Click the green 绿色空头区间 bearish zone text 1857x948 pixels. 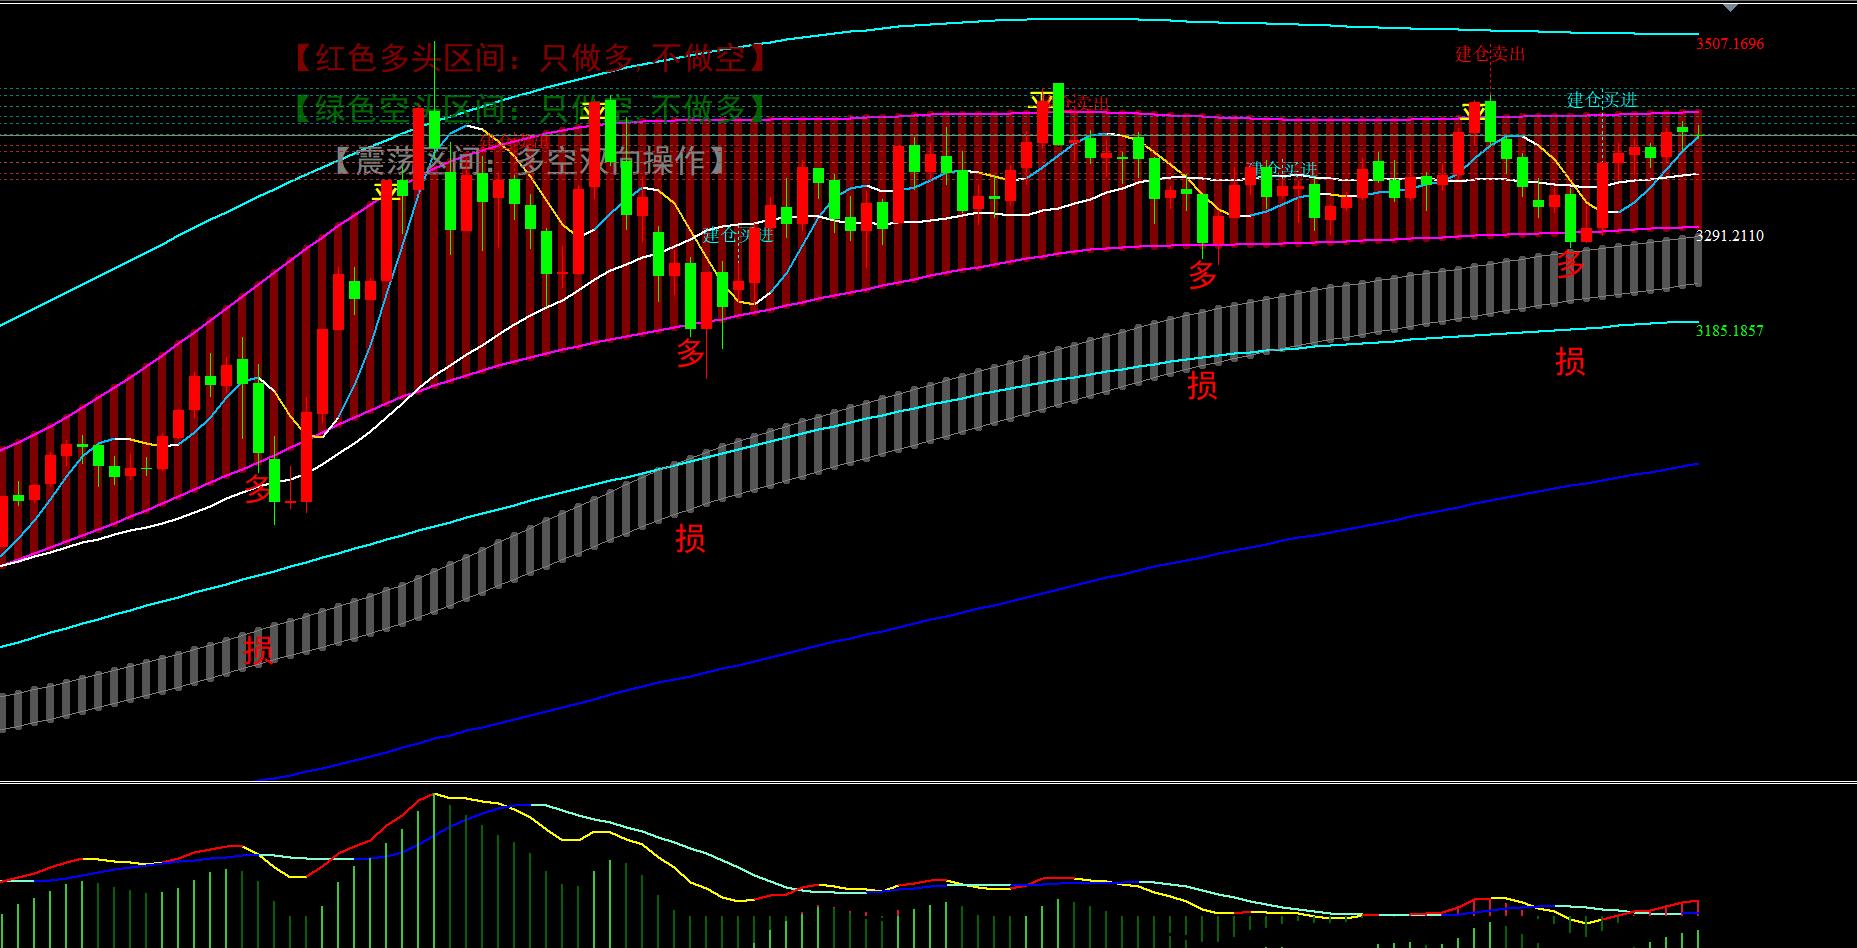coord(531,108)
